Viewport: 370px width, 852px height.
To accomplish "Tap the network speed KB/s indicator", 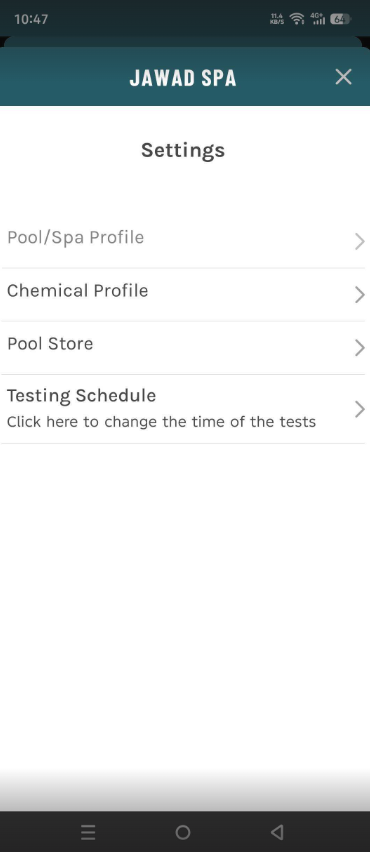I will coord(277,19).
